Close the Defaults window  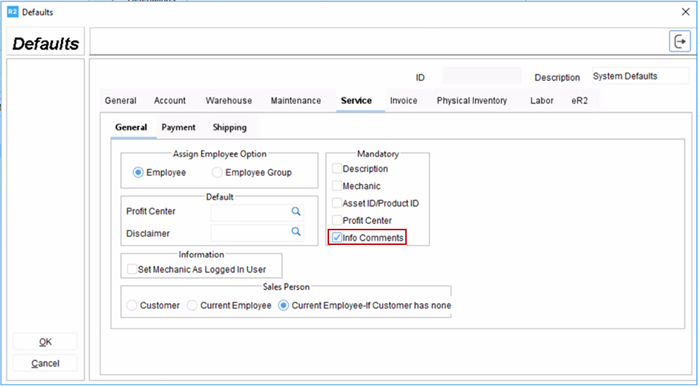click(686, 12)
